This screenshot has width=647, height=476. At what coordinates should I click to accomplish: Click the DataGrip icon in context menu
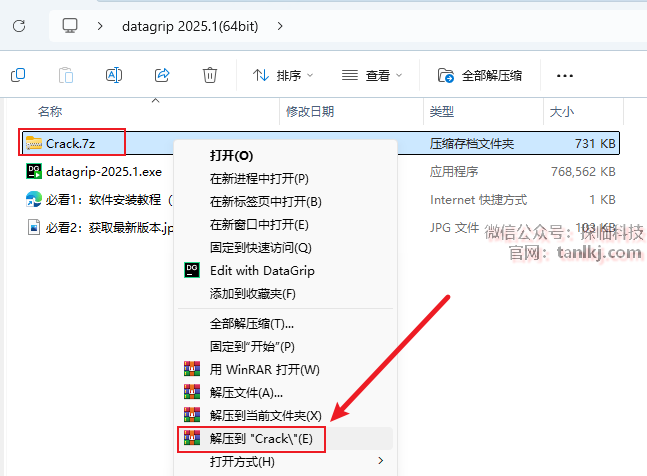[x=192, y=270]
